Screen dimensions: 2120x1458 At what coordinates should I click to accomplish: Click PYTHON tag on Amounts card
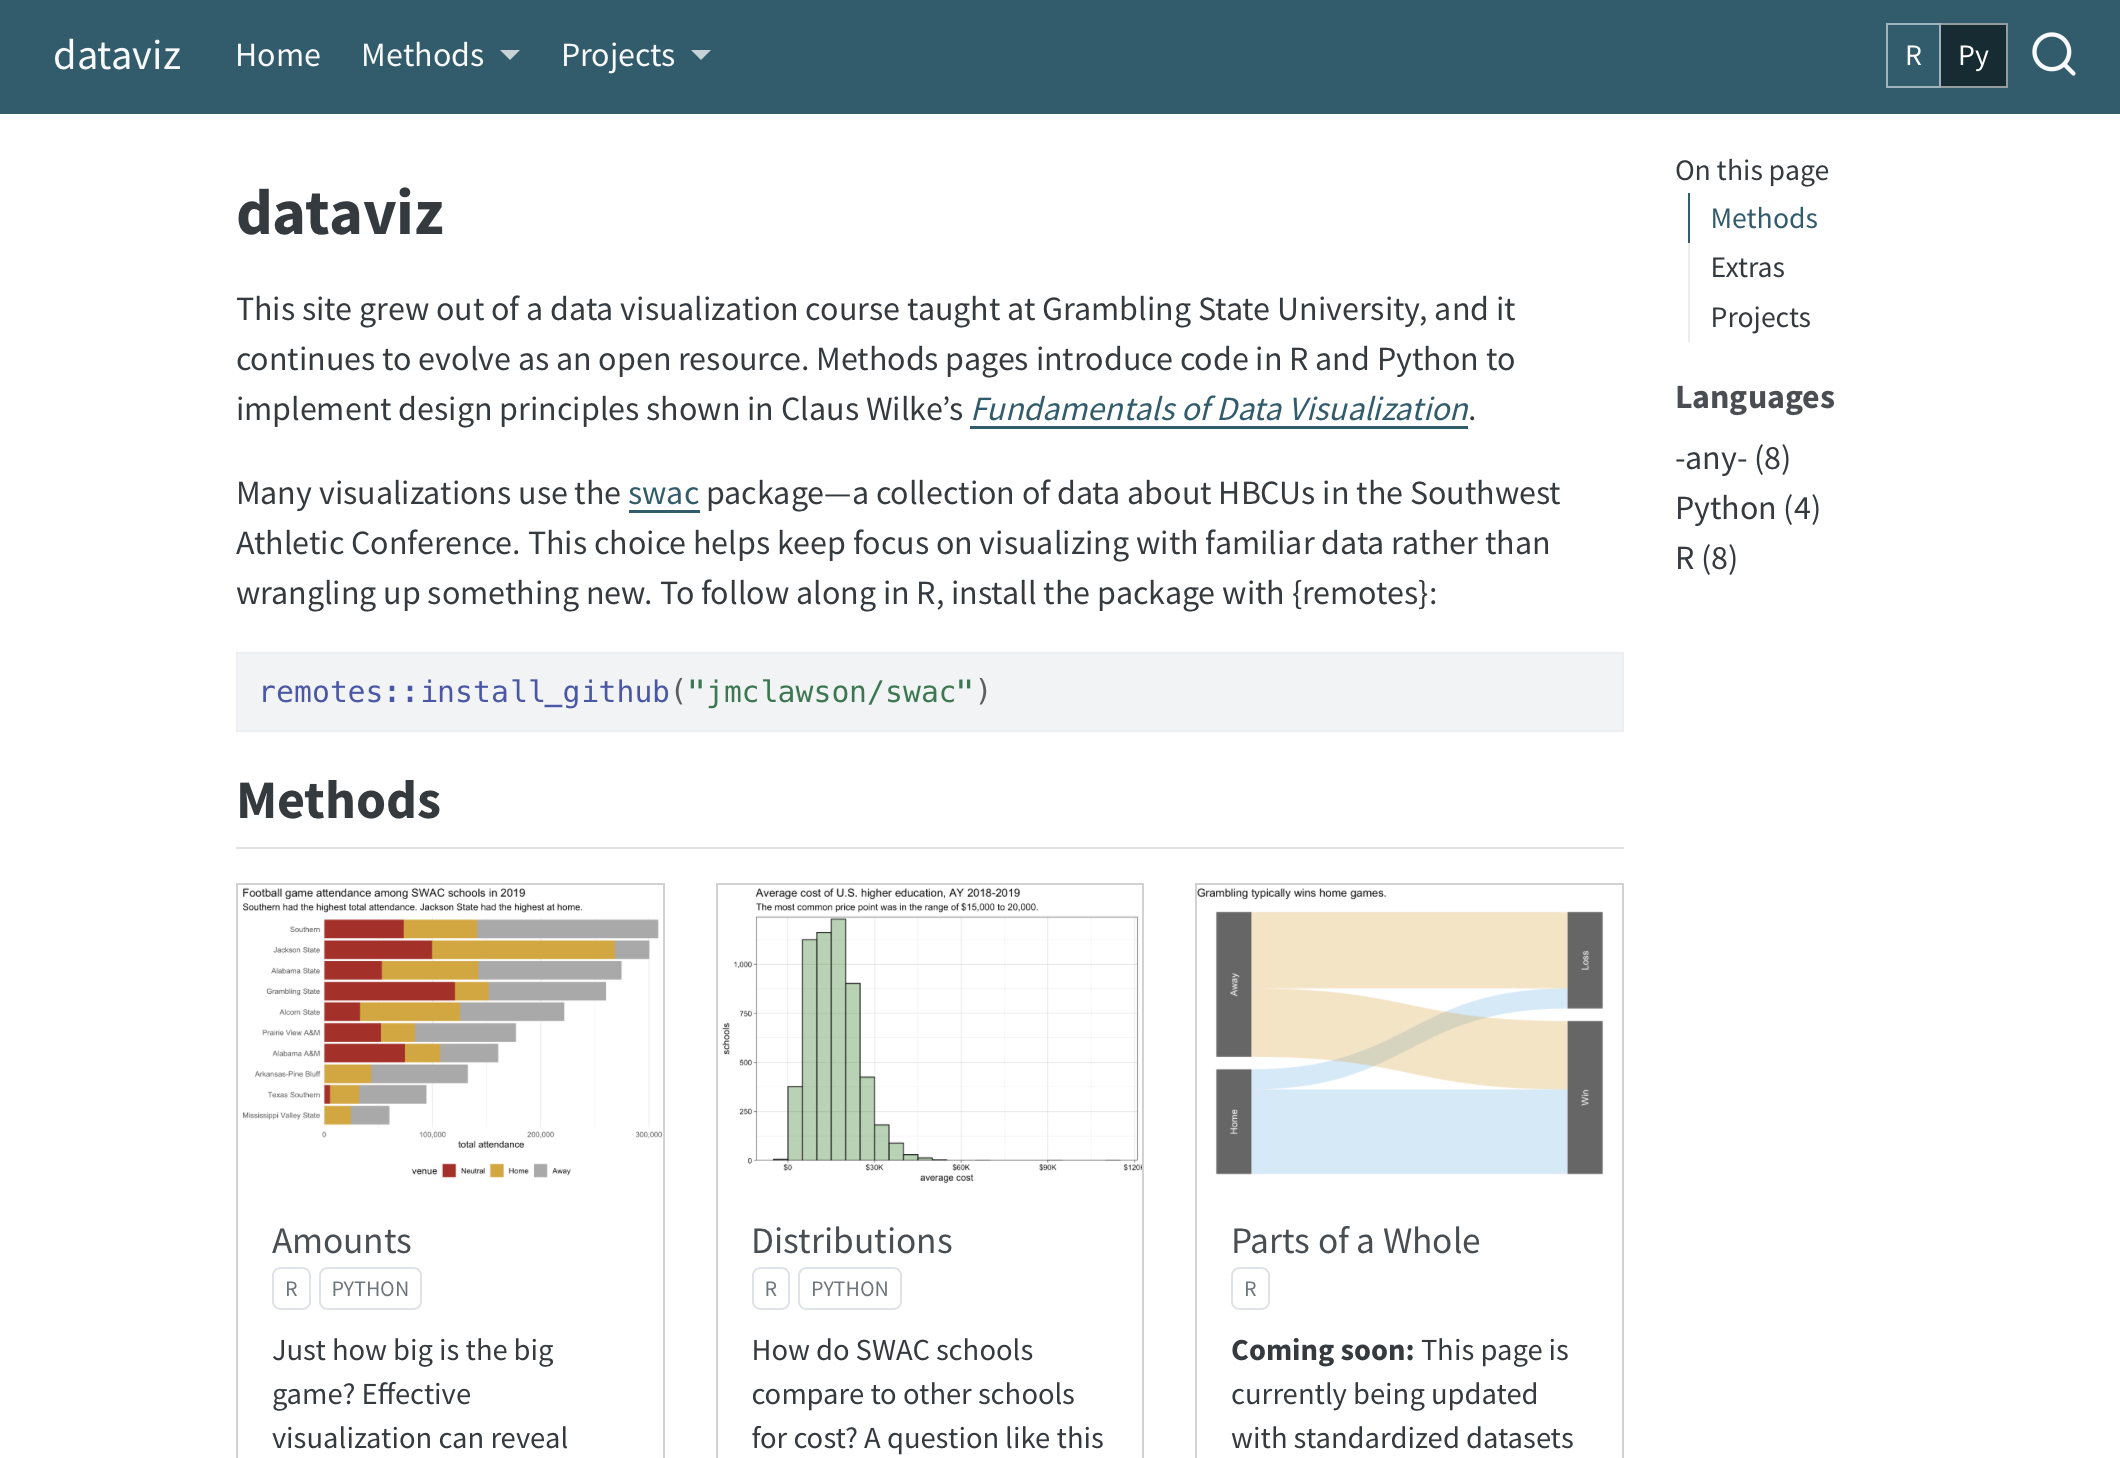click(370, 1289)
